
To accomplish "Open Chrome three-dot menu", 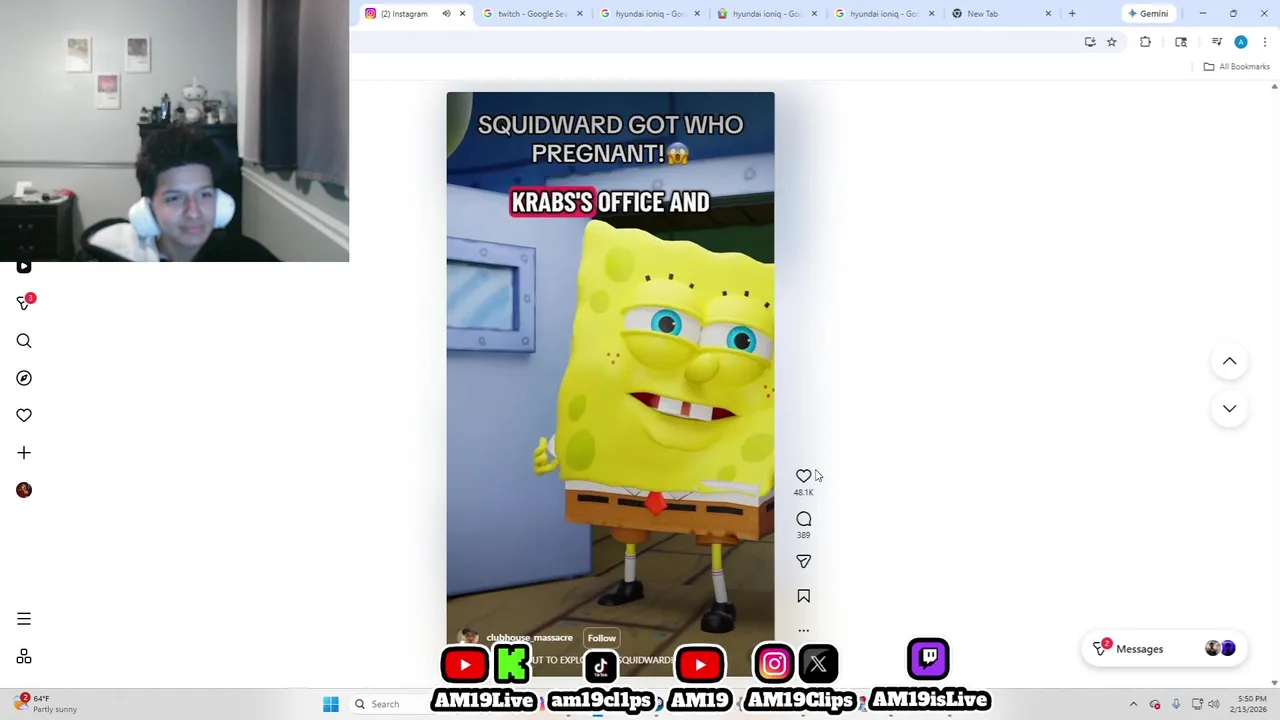I will [x=1266, y=42].
